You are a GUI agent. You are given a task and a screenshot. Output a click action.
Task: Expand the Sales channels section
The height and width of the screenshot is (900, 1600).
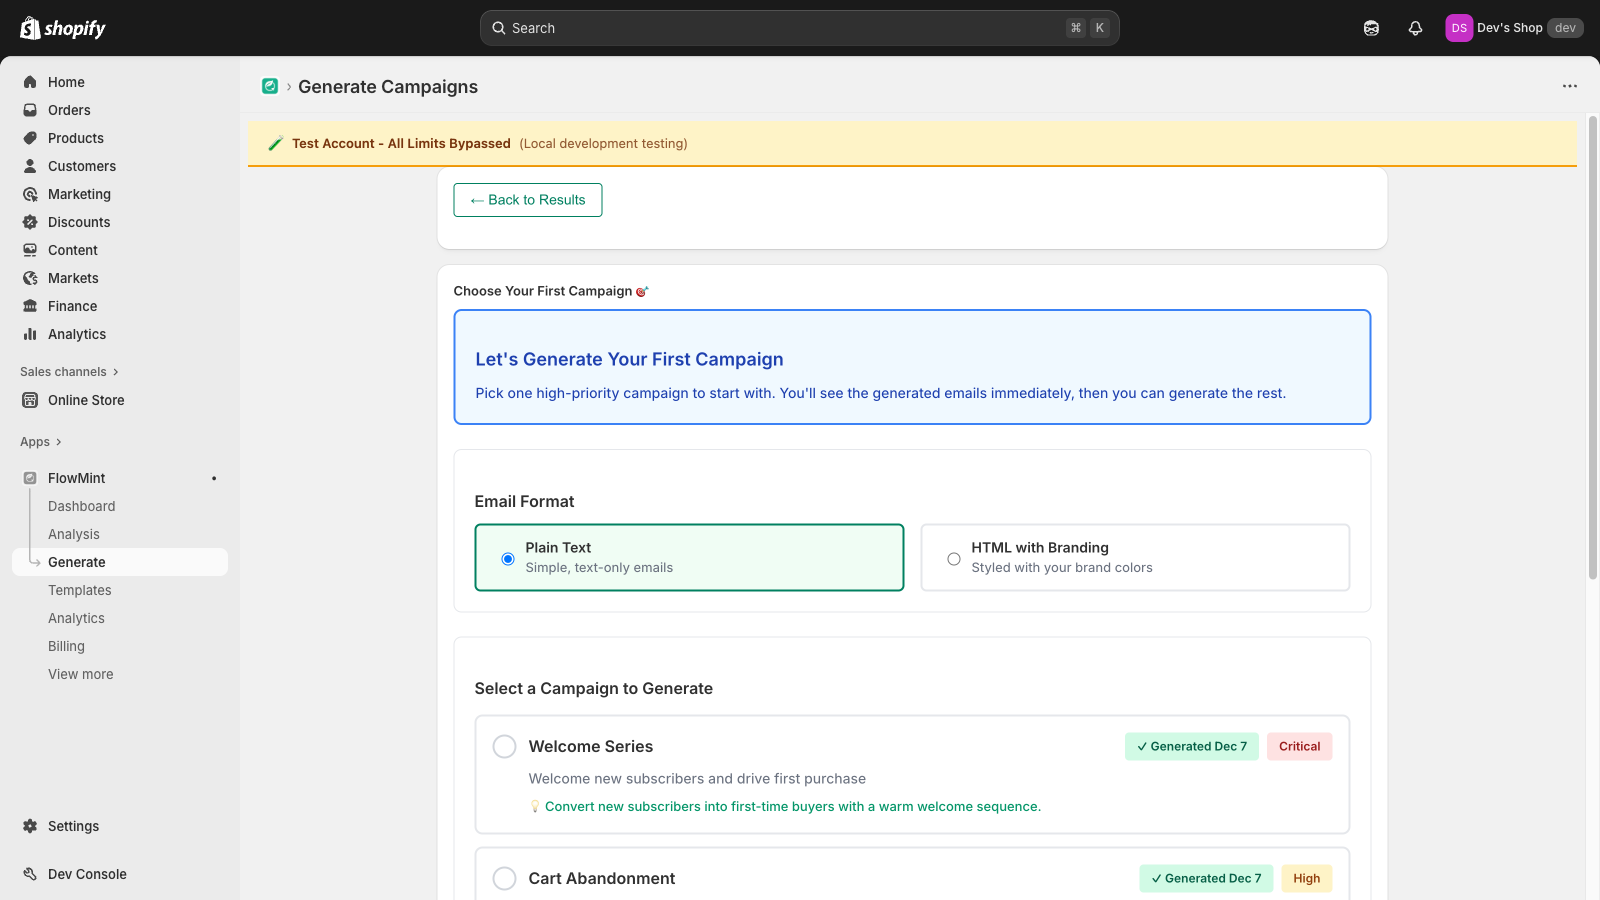tap(69, 372)
